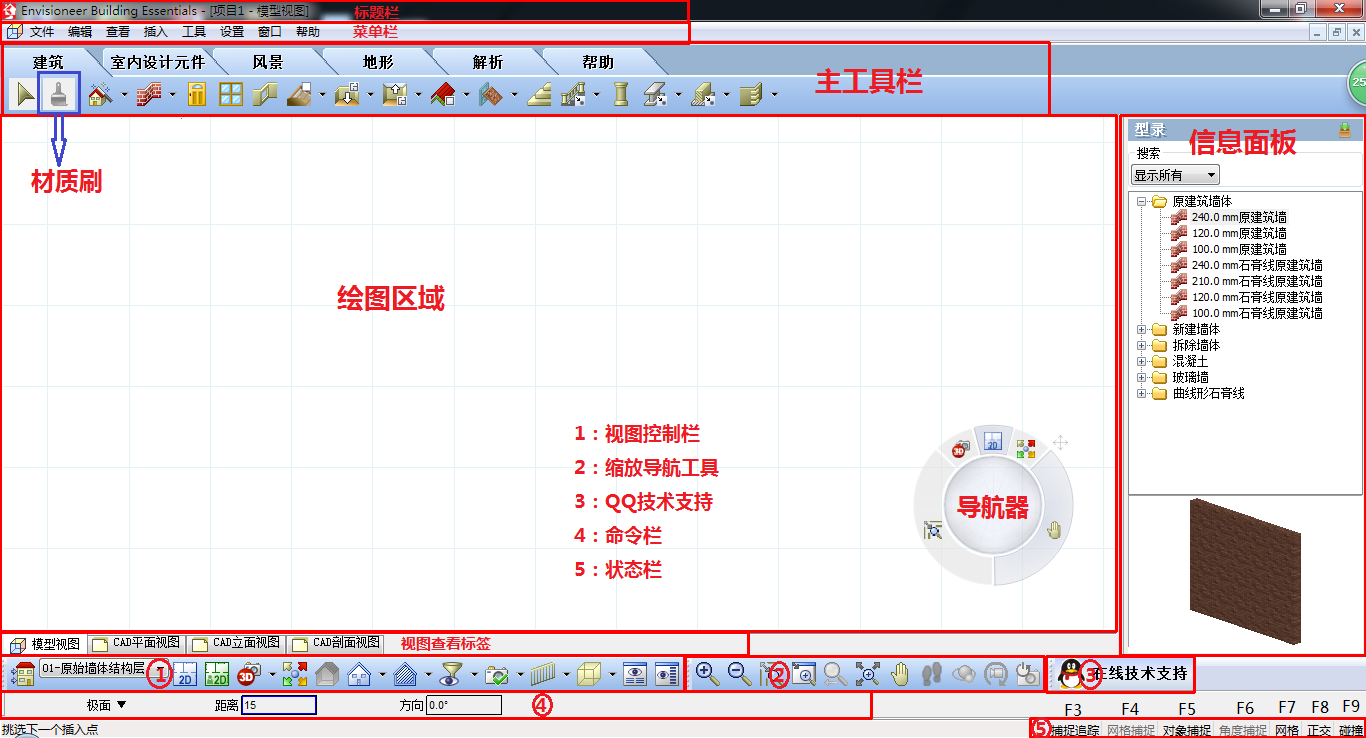Open the house builder wizard tool
This screenshot has width=1366, height=738.
click(100, 95)
